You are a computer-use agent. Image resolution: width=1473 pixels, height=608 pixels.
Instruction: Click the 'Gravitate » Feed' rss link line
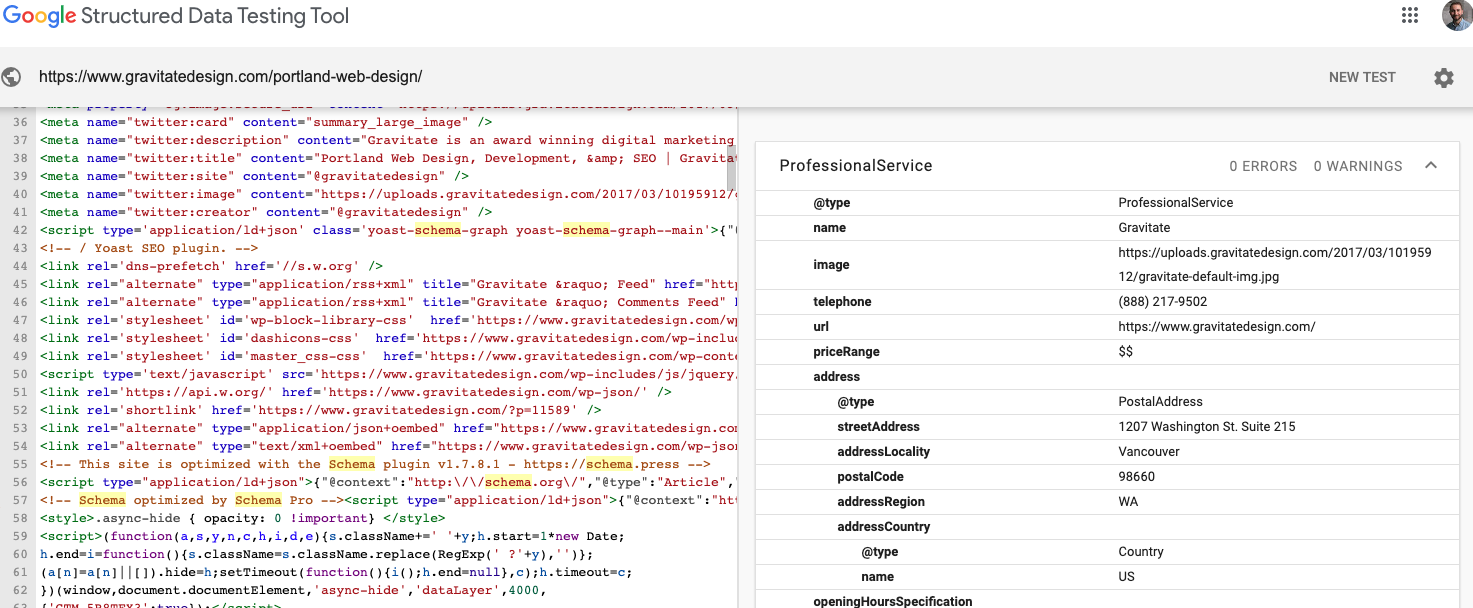point(388,285)
